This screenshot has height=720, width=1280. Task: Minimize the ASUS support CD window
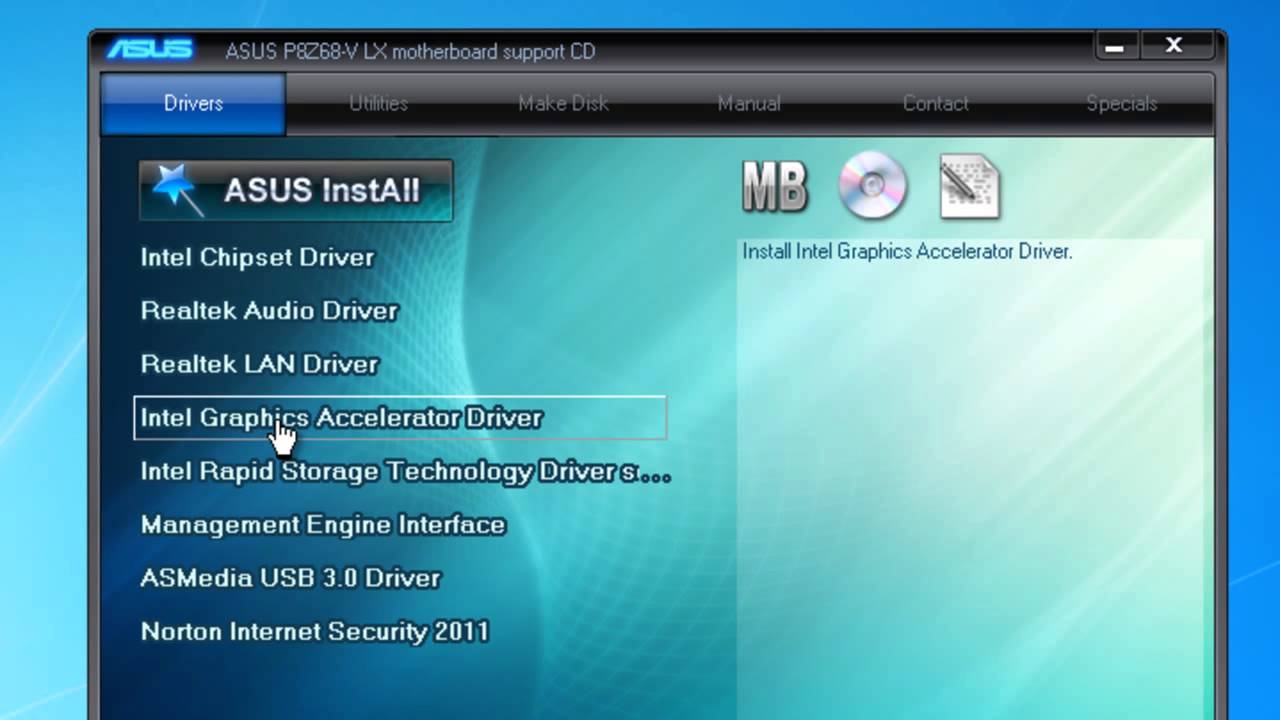(x=1116, y=47)
